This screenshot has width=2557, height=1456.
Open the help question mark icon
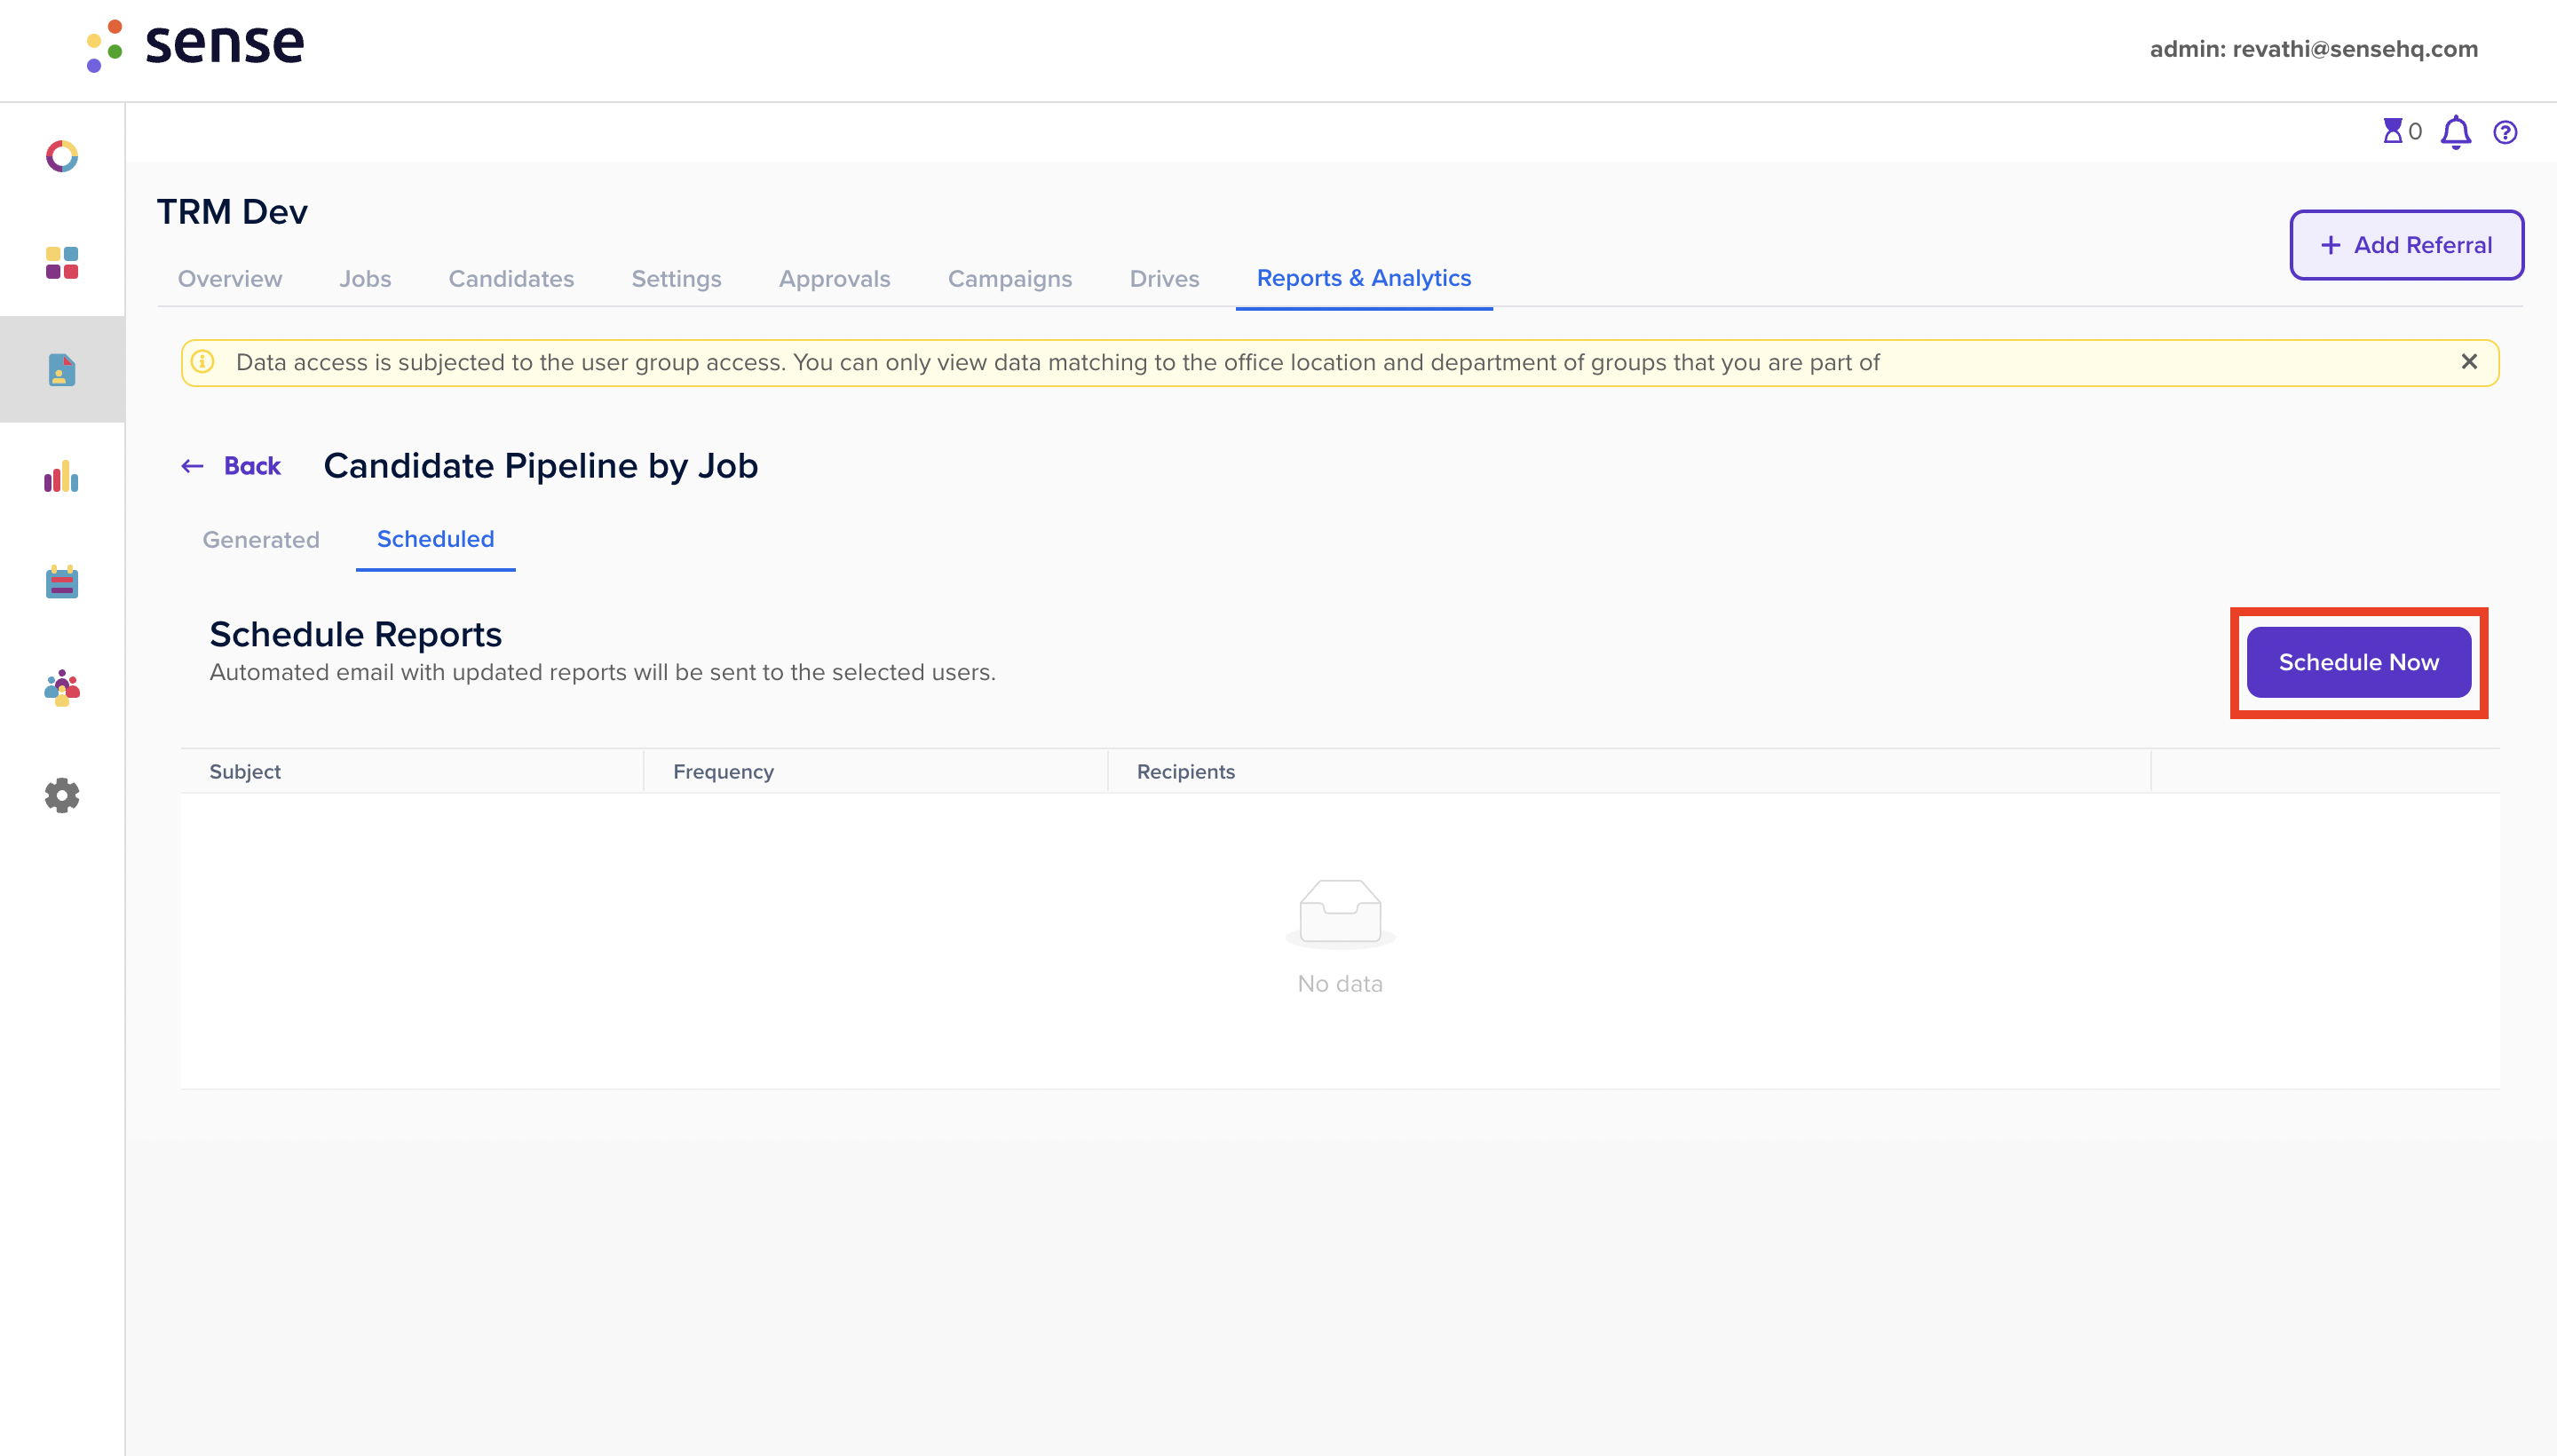click(2505, 132)
